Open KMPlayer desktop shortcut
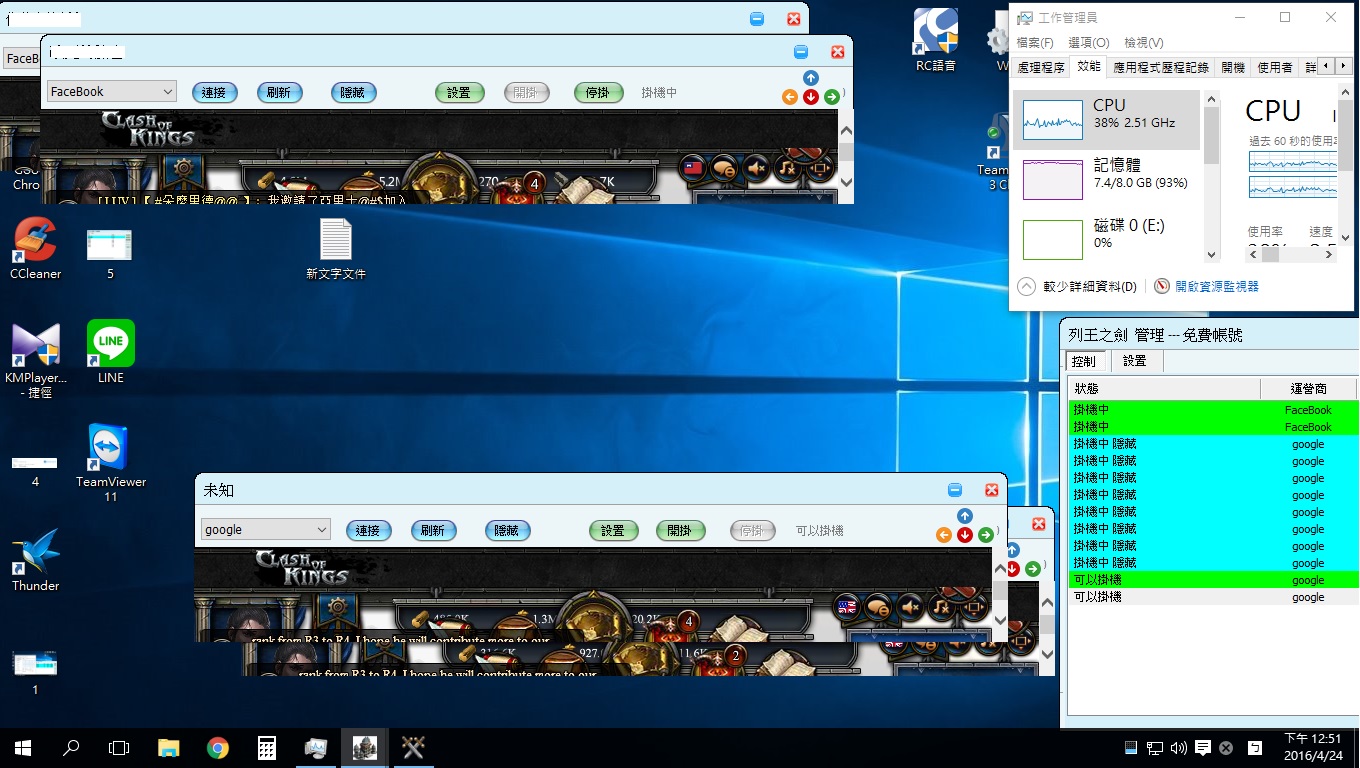The width and height of the screenshot is (1360, 768). (x=36, y=360)
